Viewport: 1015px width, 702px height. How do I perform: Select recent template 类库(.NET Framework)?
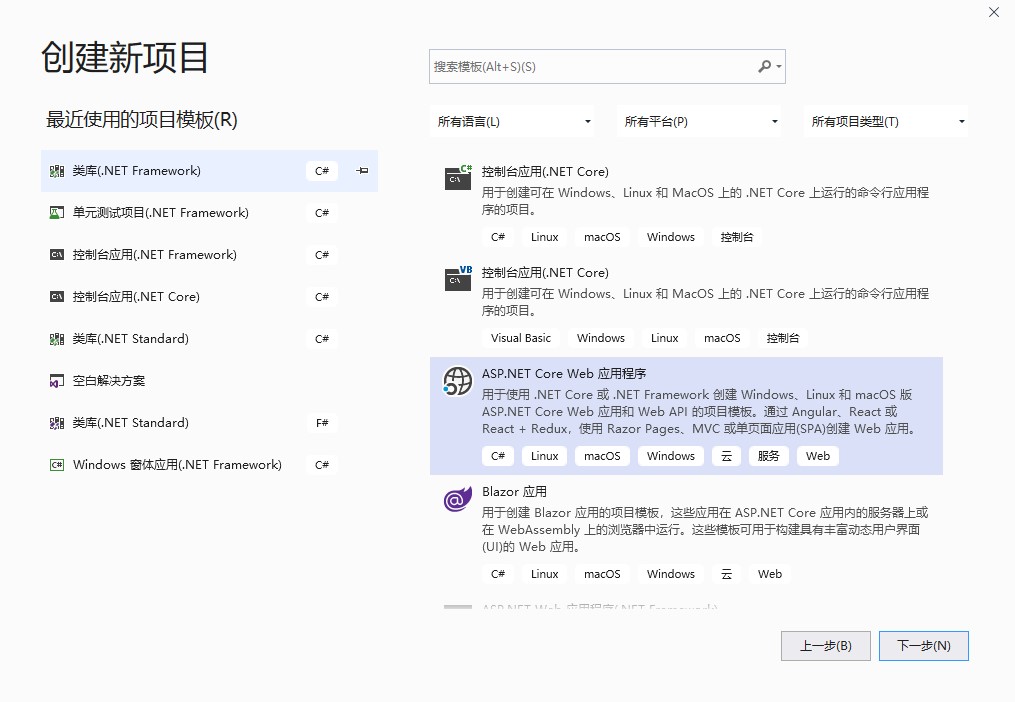tap(209, 171)
